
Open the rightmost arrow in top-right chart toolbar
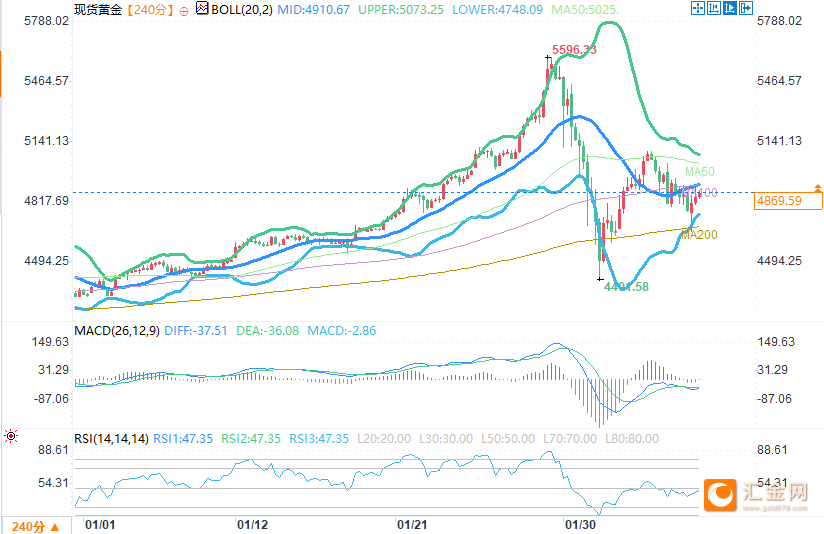745,9
